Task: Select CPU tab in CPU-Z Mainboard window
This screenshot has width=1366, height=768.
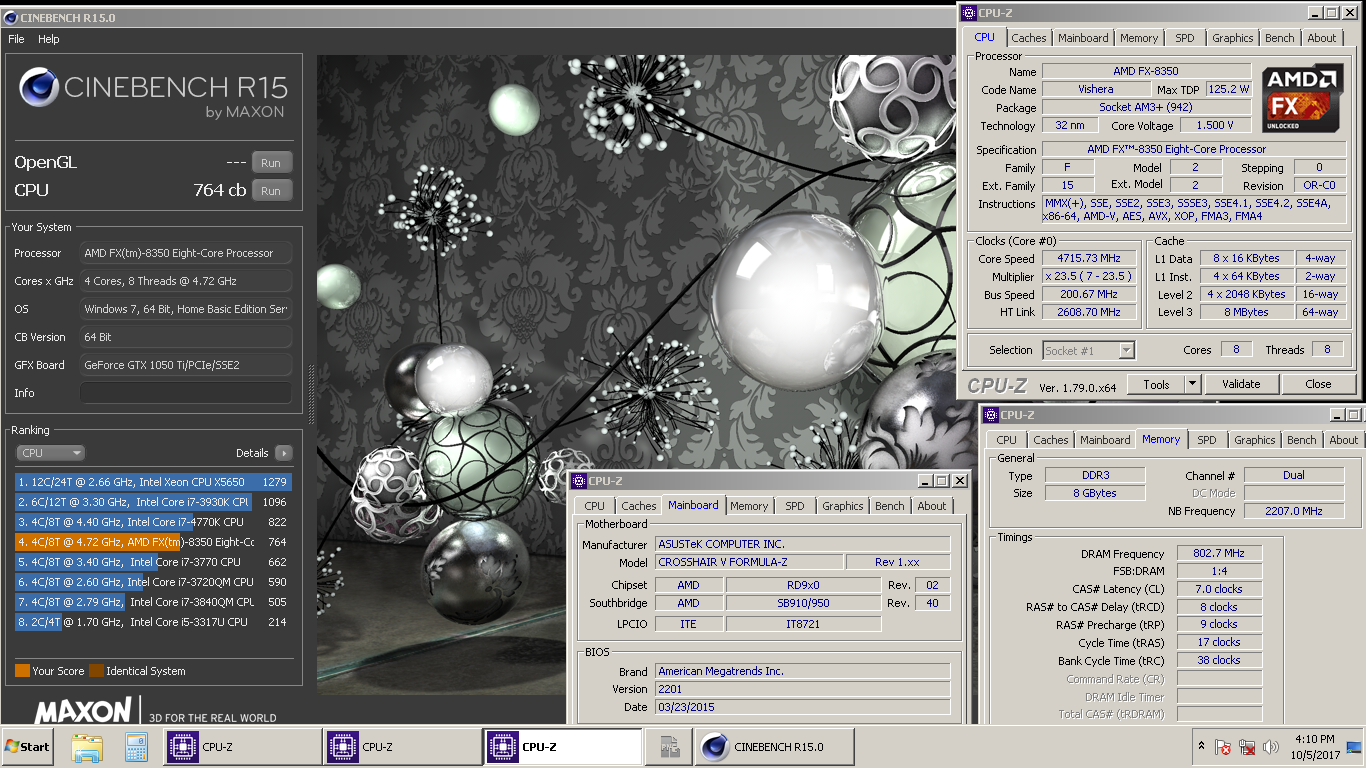Action: click(594, 506)
